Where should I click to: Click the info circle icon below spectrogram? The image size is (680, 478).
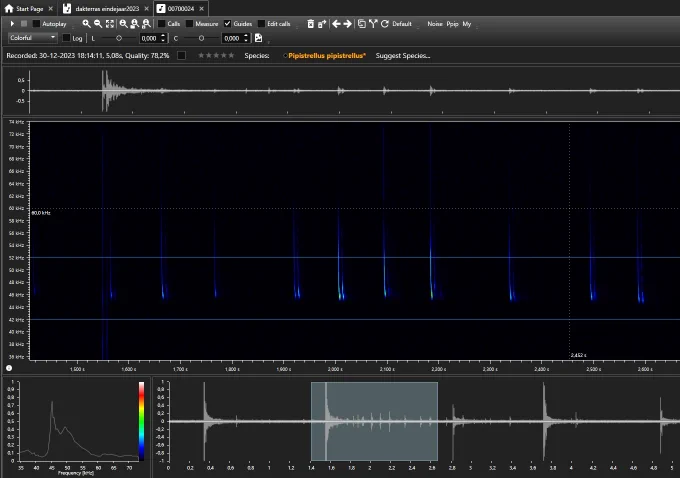9,368
